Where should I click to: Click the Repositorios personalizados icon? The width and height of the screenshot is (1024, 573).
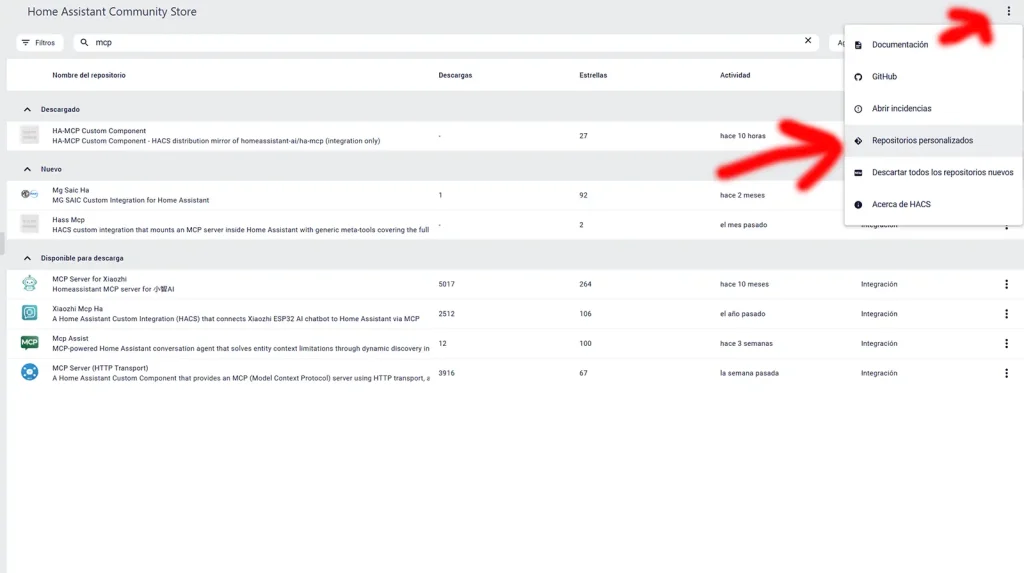point(858,141)
